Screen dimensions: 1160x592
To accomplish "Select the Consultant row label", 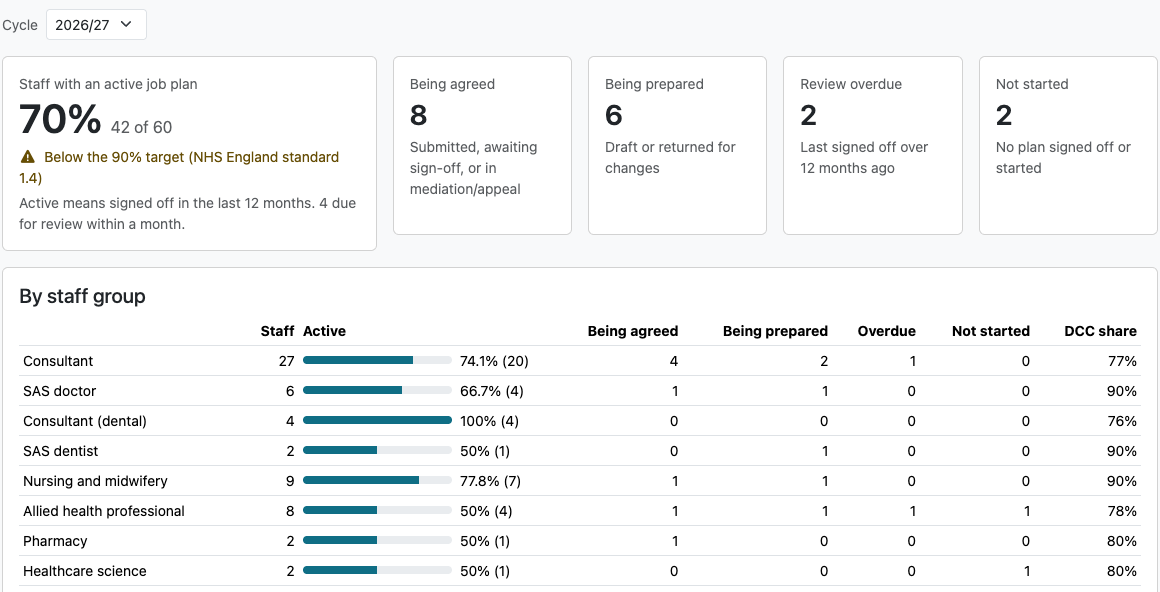I will (x=58, y=361).
